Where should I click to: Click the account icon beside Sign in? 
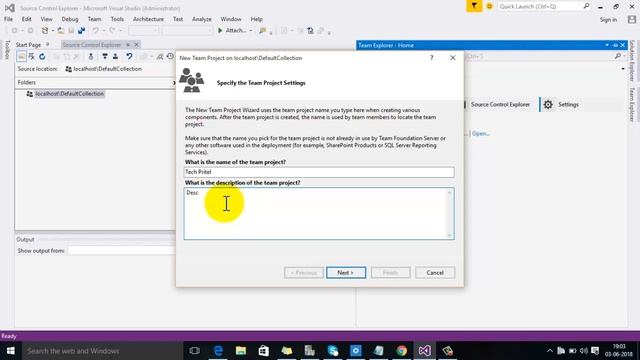point(632,19)
